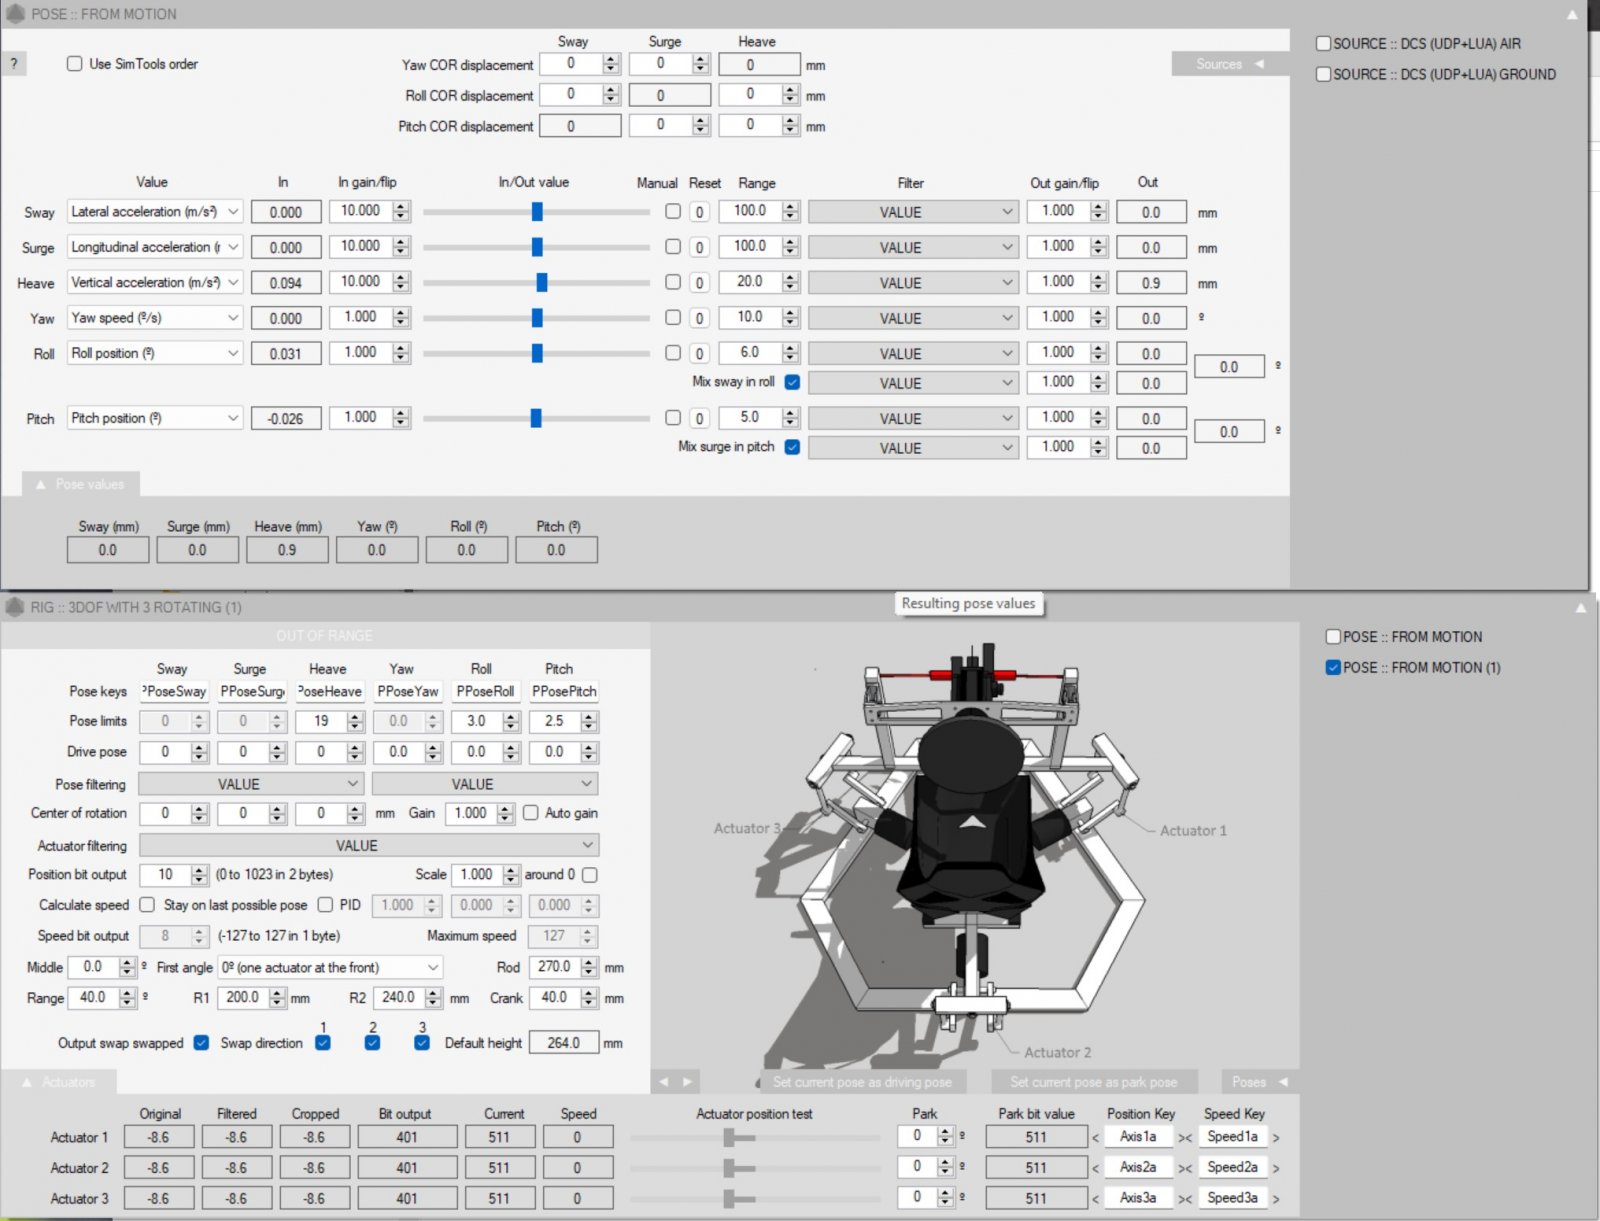The width and height of the screenshot is (1600, 1221).
Task: Check SOURCE :: DCS (UDP+LUA) AIR
Action: click(x=1323, y=43)
